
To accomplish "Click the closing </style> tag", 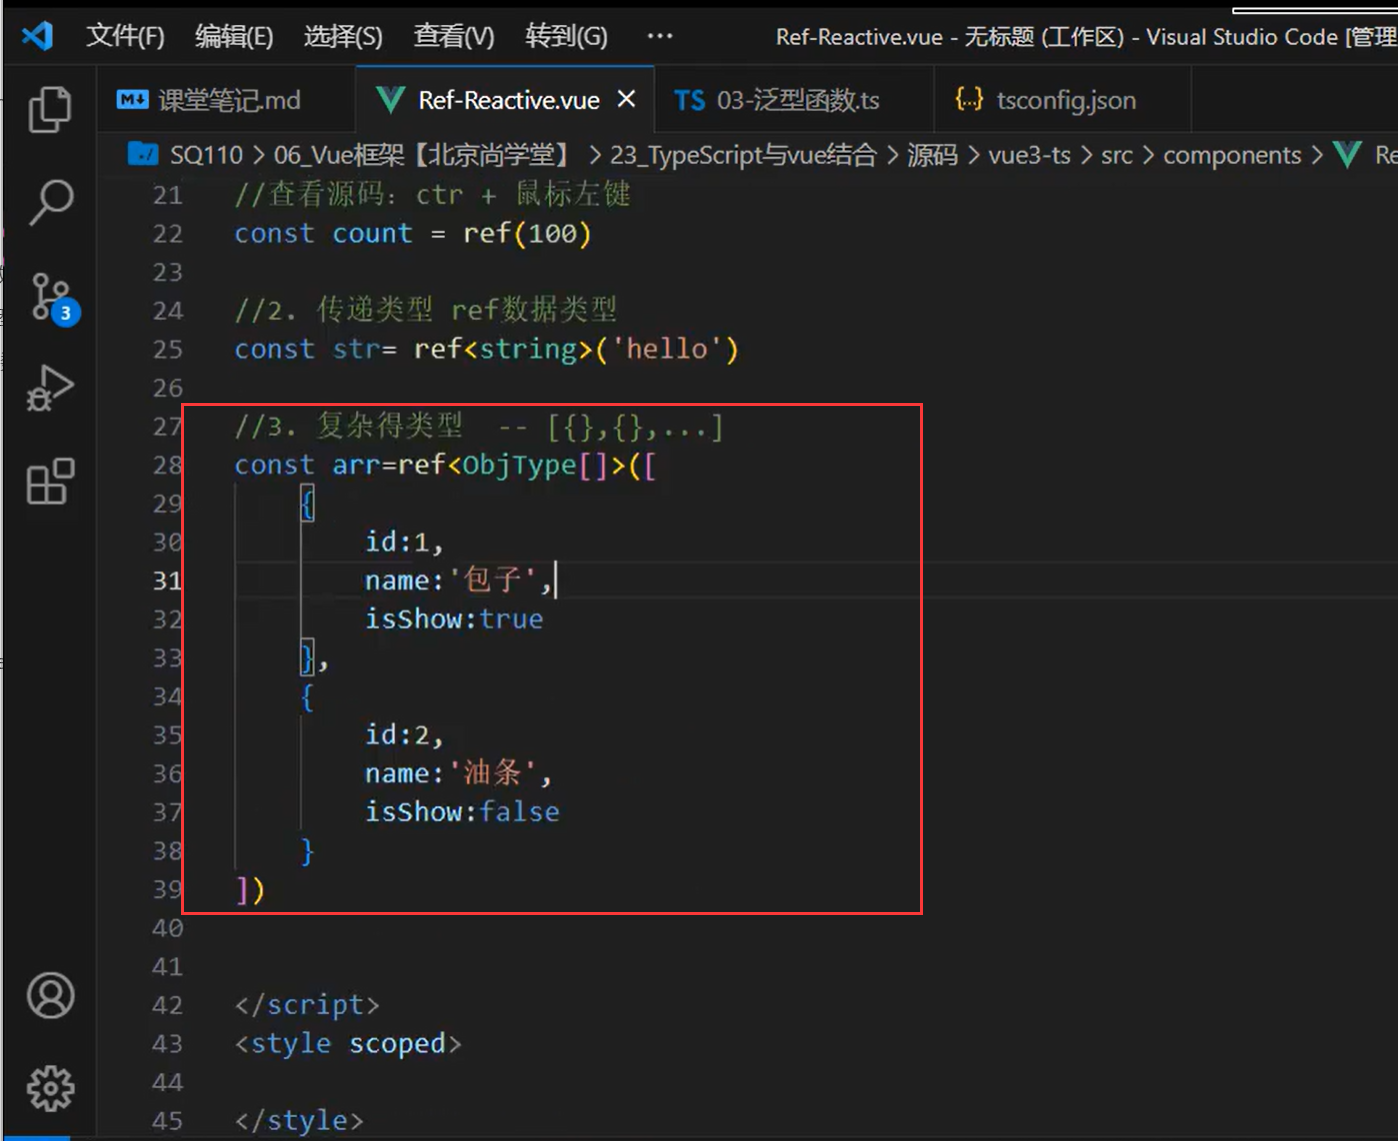I will coord(299,1121).
